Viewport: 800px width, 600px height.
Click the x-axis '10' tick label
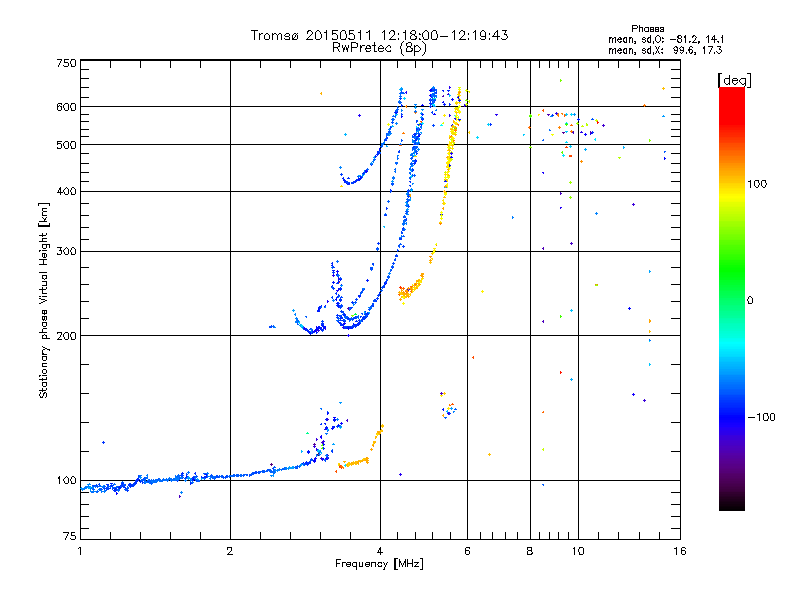tap(578, 551)
